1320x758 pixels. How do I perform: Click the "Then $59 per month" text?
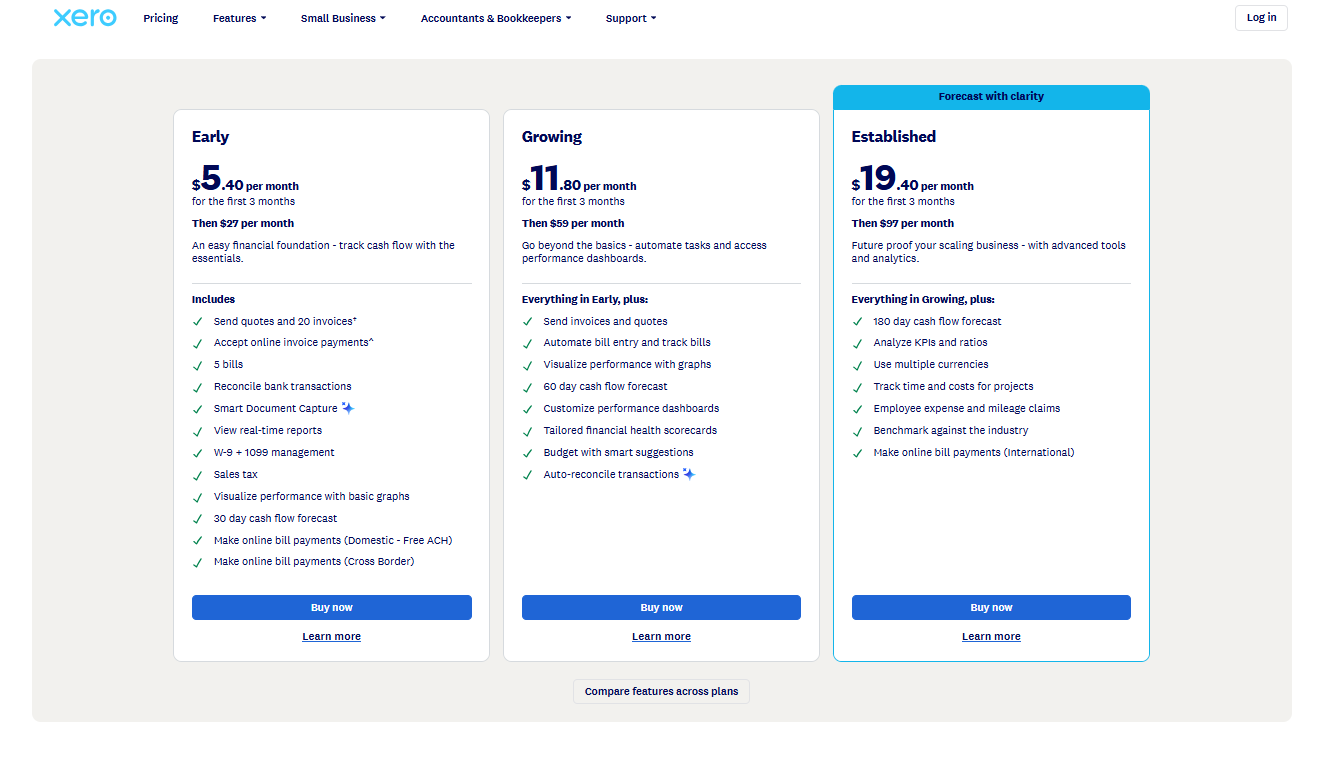(x=573, y=223)
